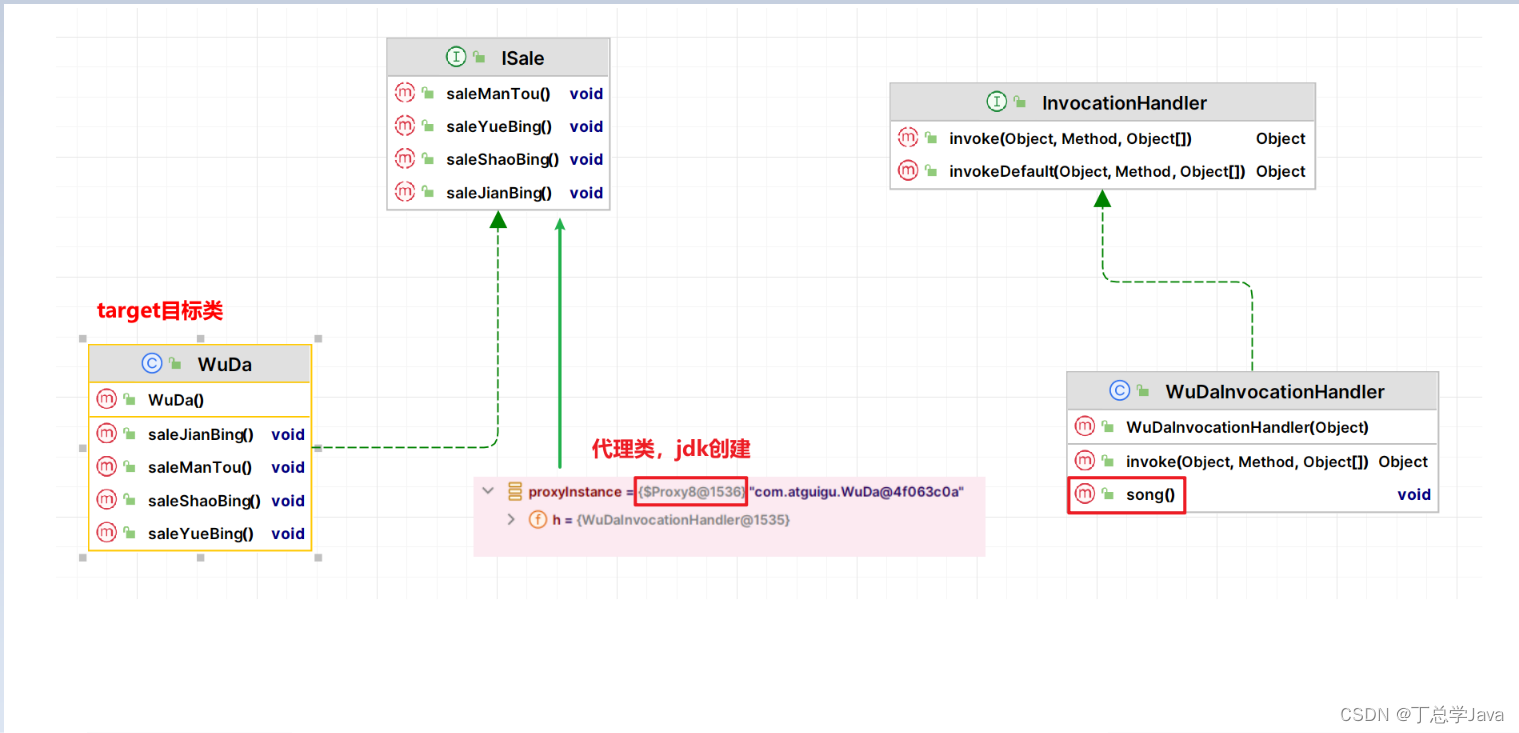Select the WuDa title in class header
Screen dimensions: 1519x733
point(225,364)
